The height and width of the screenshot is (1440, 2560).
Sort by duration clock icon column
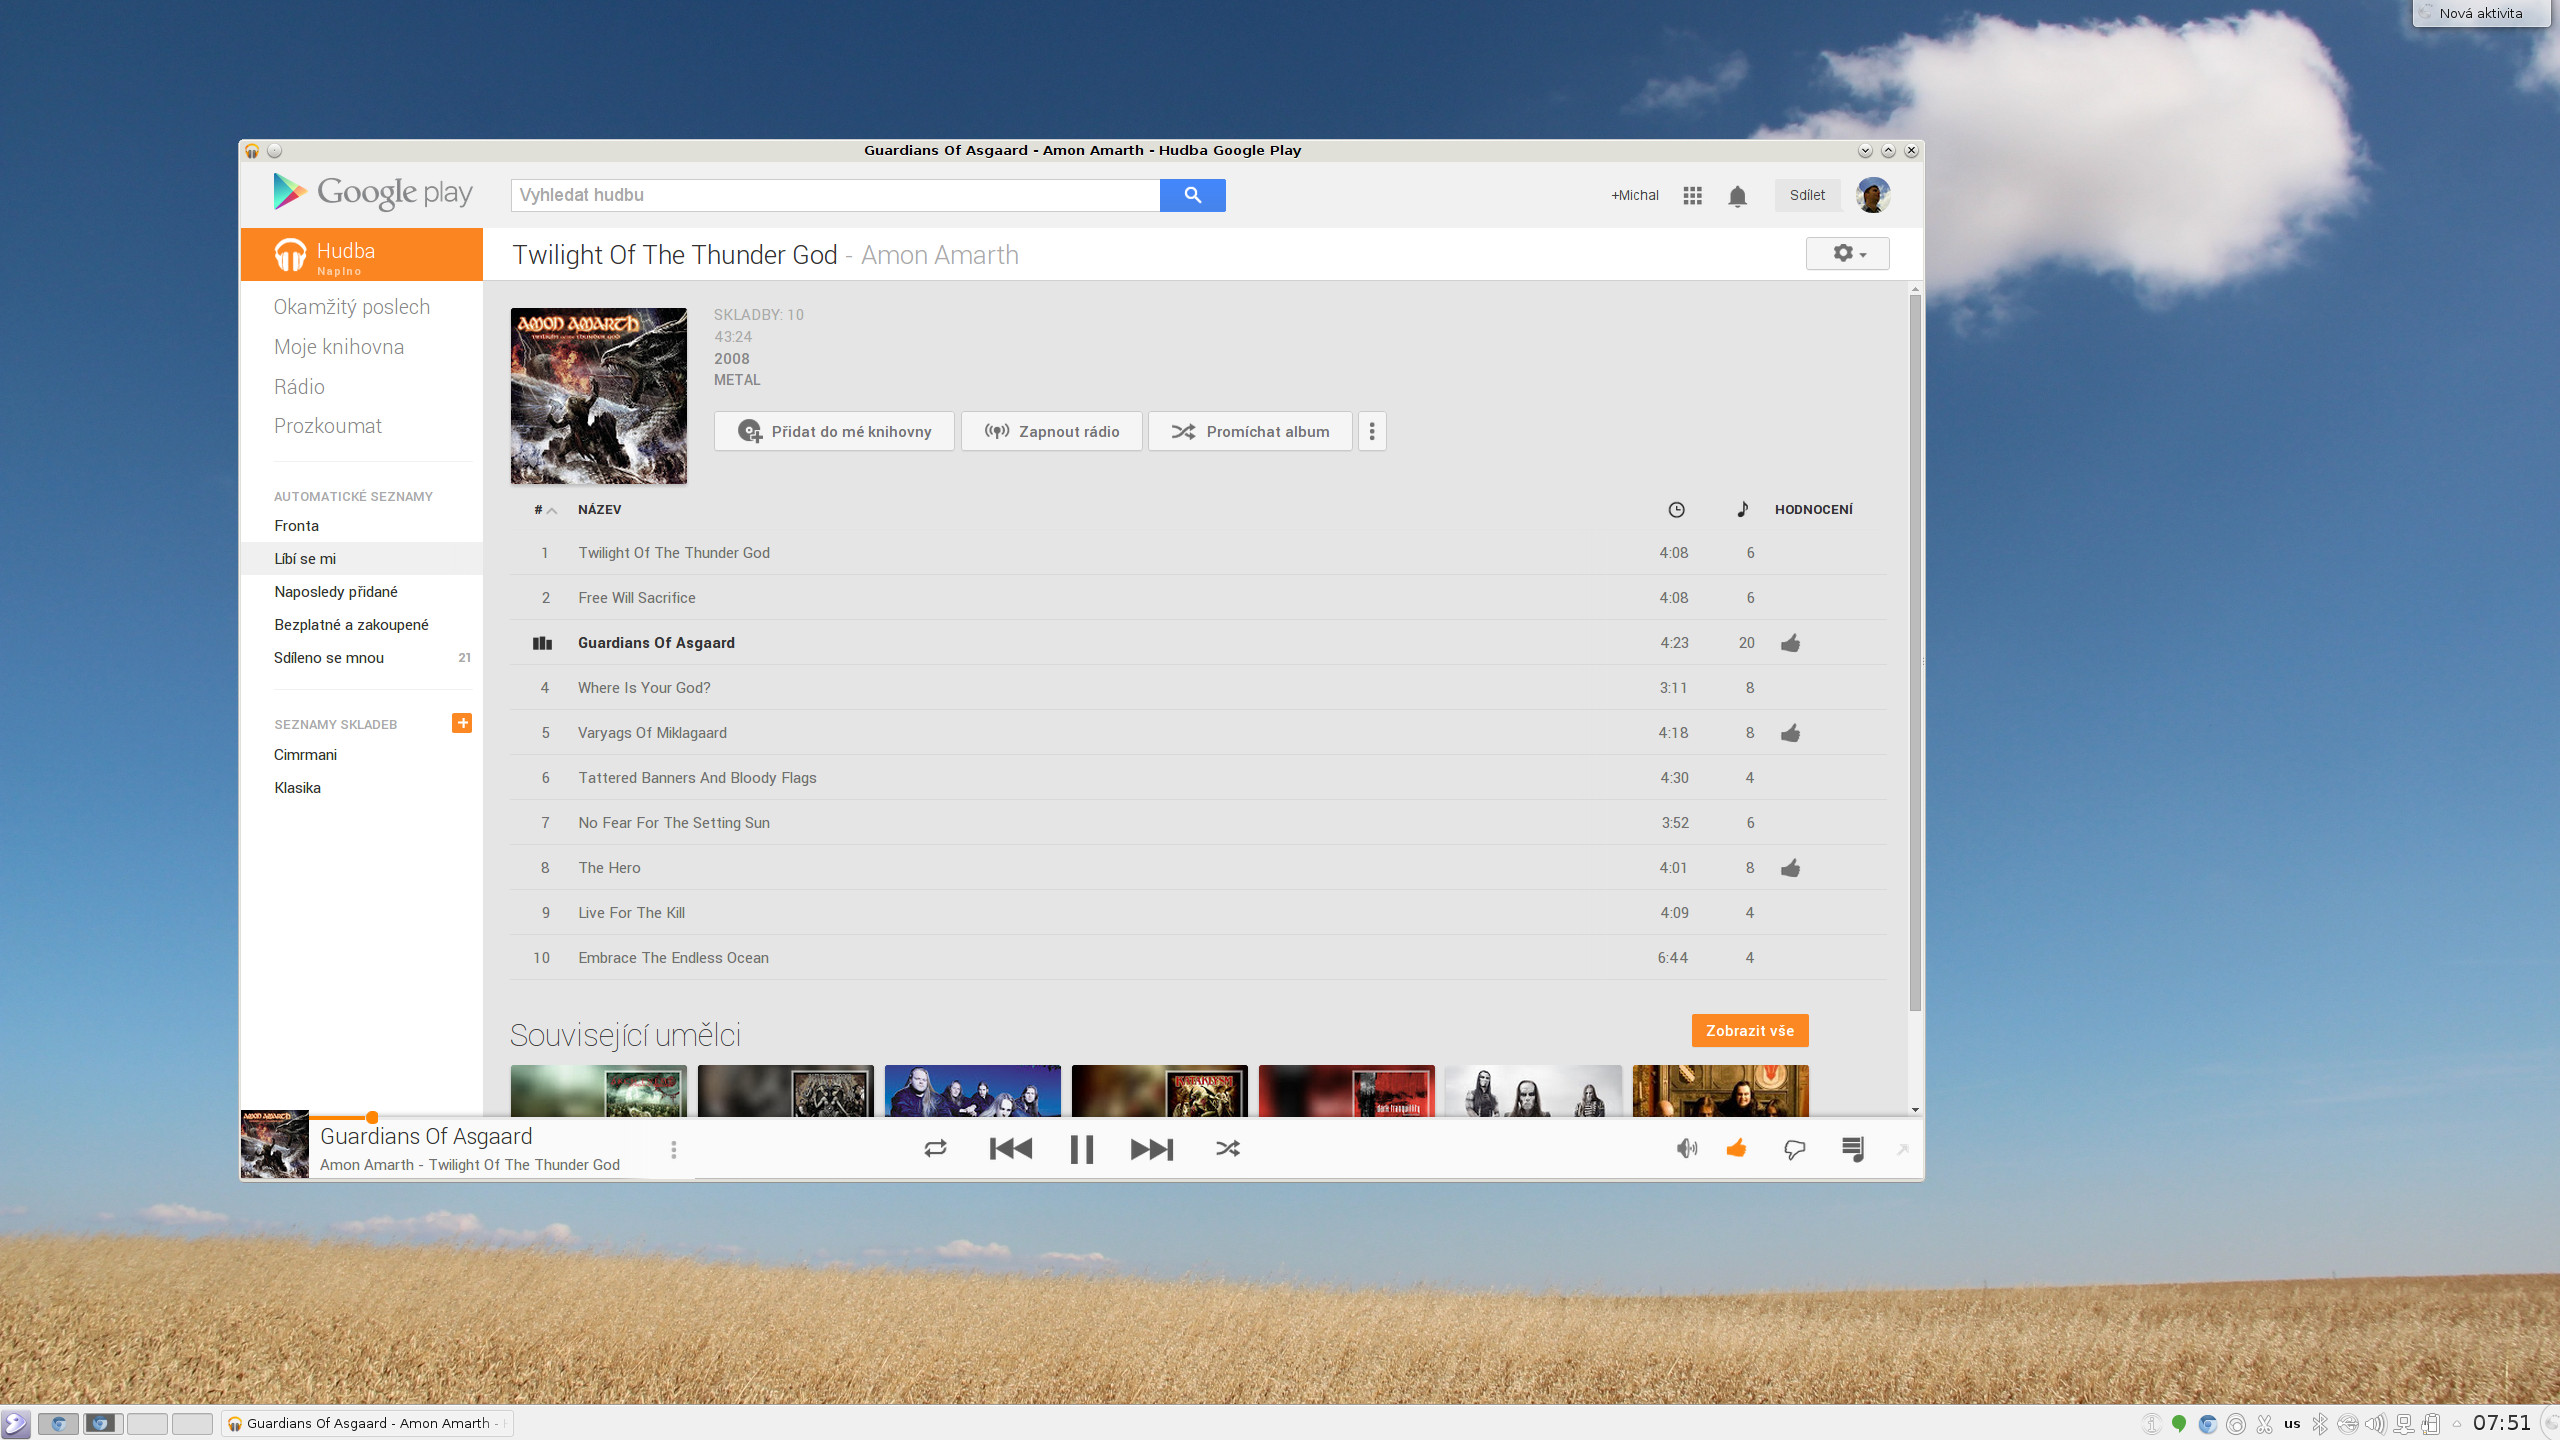coord(1677,510)
